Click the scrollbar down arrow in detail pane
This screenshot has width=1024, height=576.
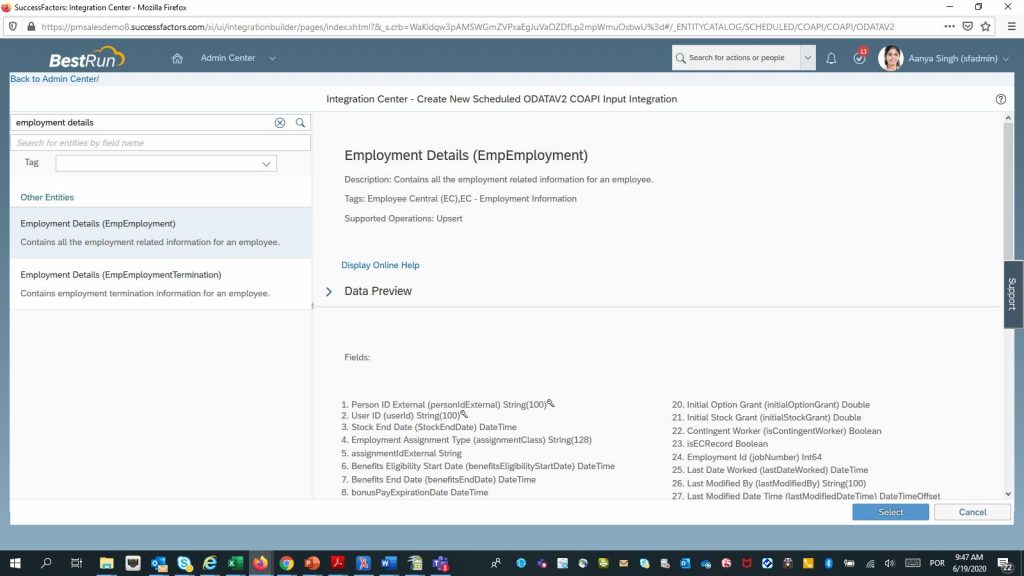click(1008, 494)
